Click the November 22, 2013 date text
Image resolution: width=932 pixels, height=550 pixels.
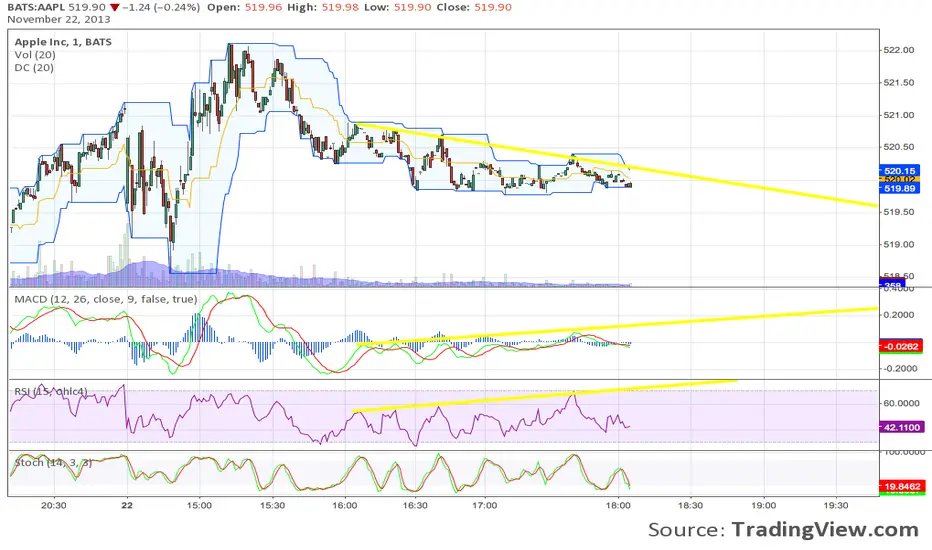59,19
